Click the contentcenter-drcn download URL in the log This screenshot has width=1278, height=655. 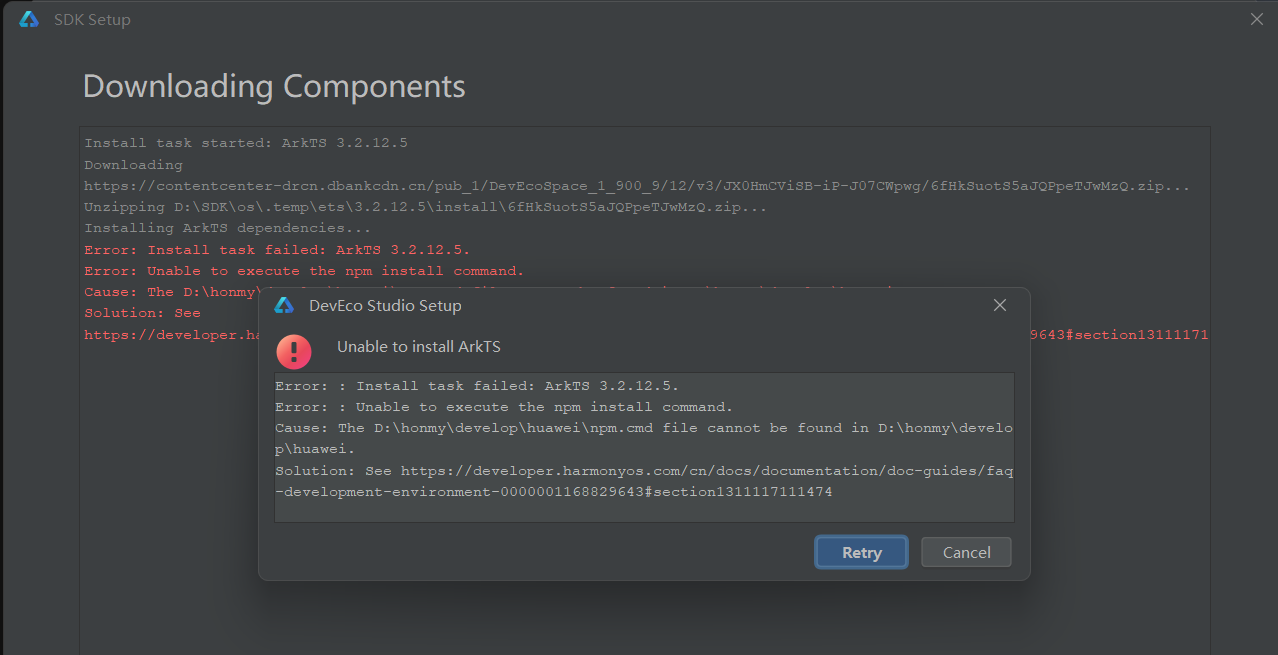[x=636, y=186]
